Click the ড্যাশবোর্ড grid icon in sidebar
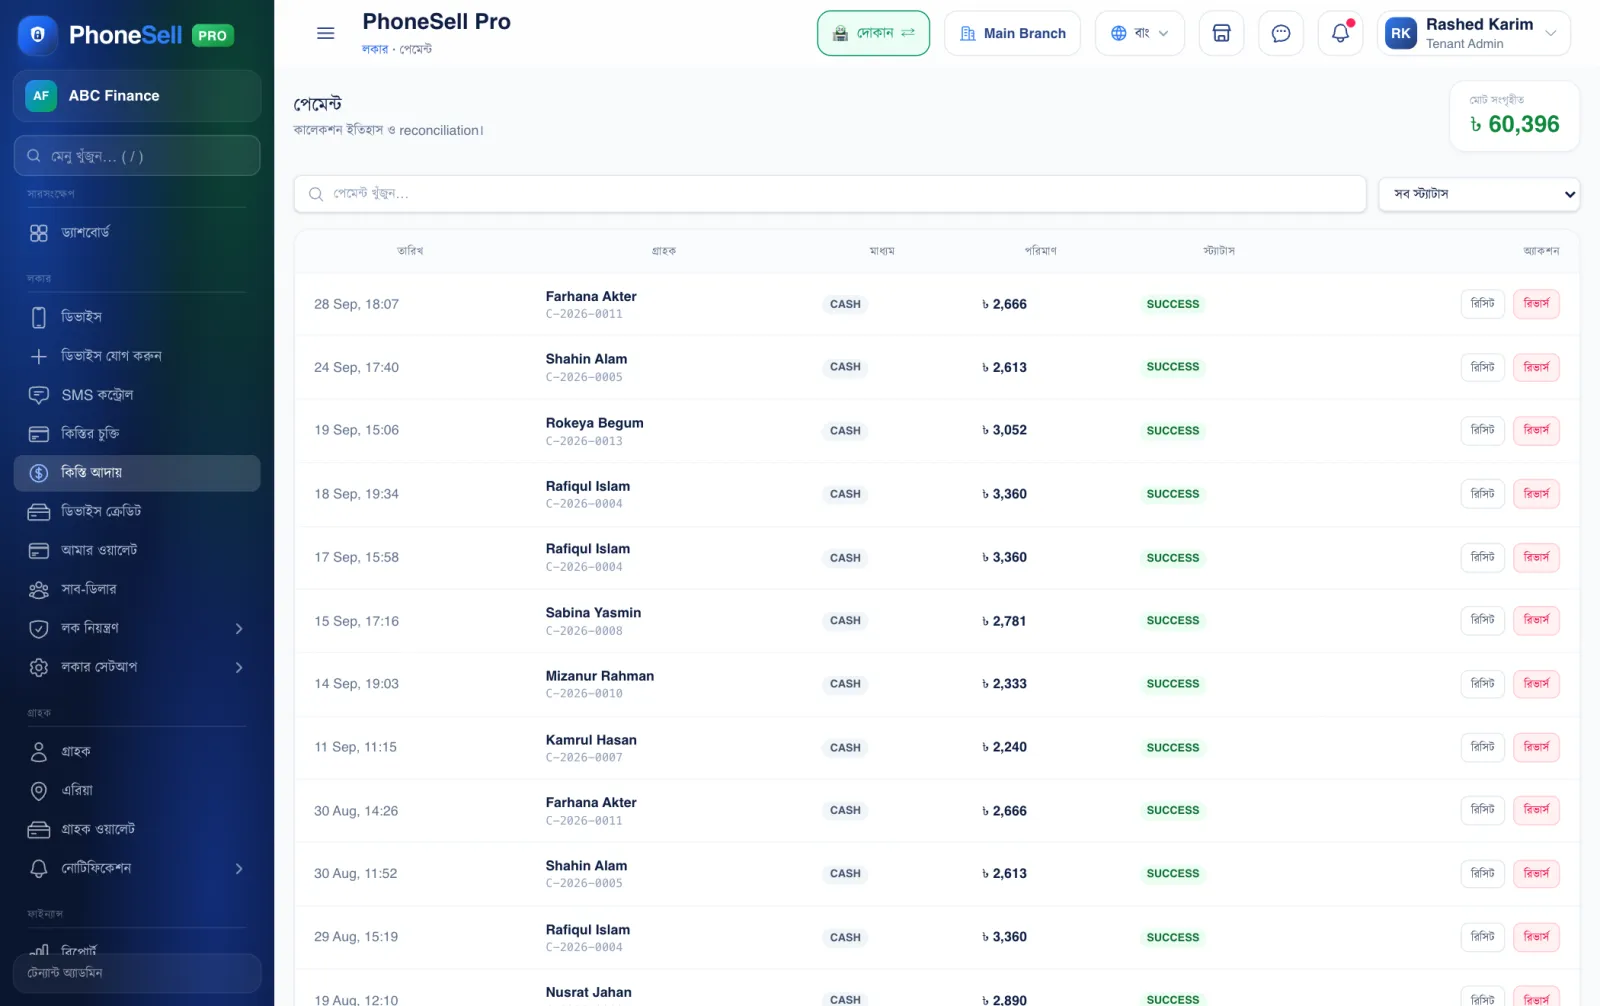 (38, 233)
